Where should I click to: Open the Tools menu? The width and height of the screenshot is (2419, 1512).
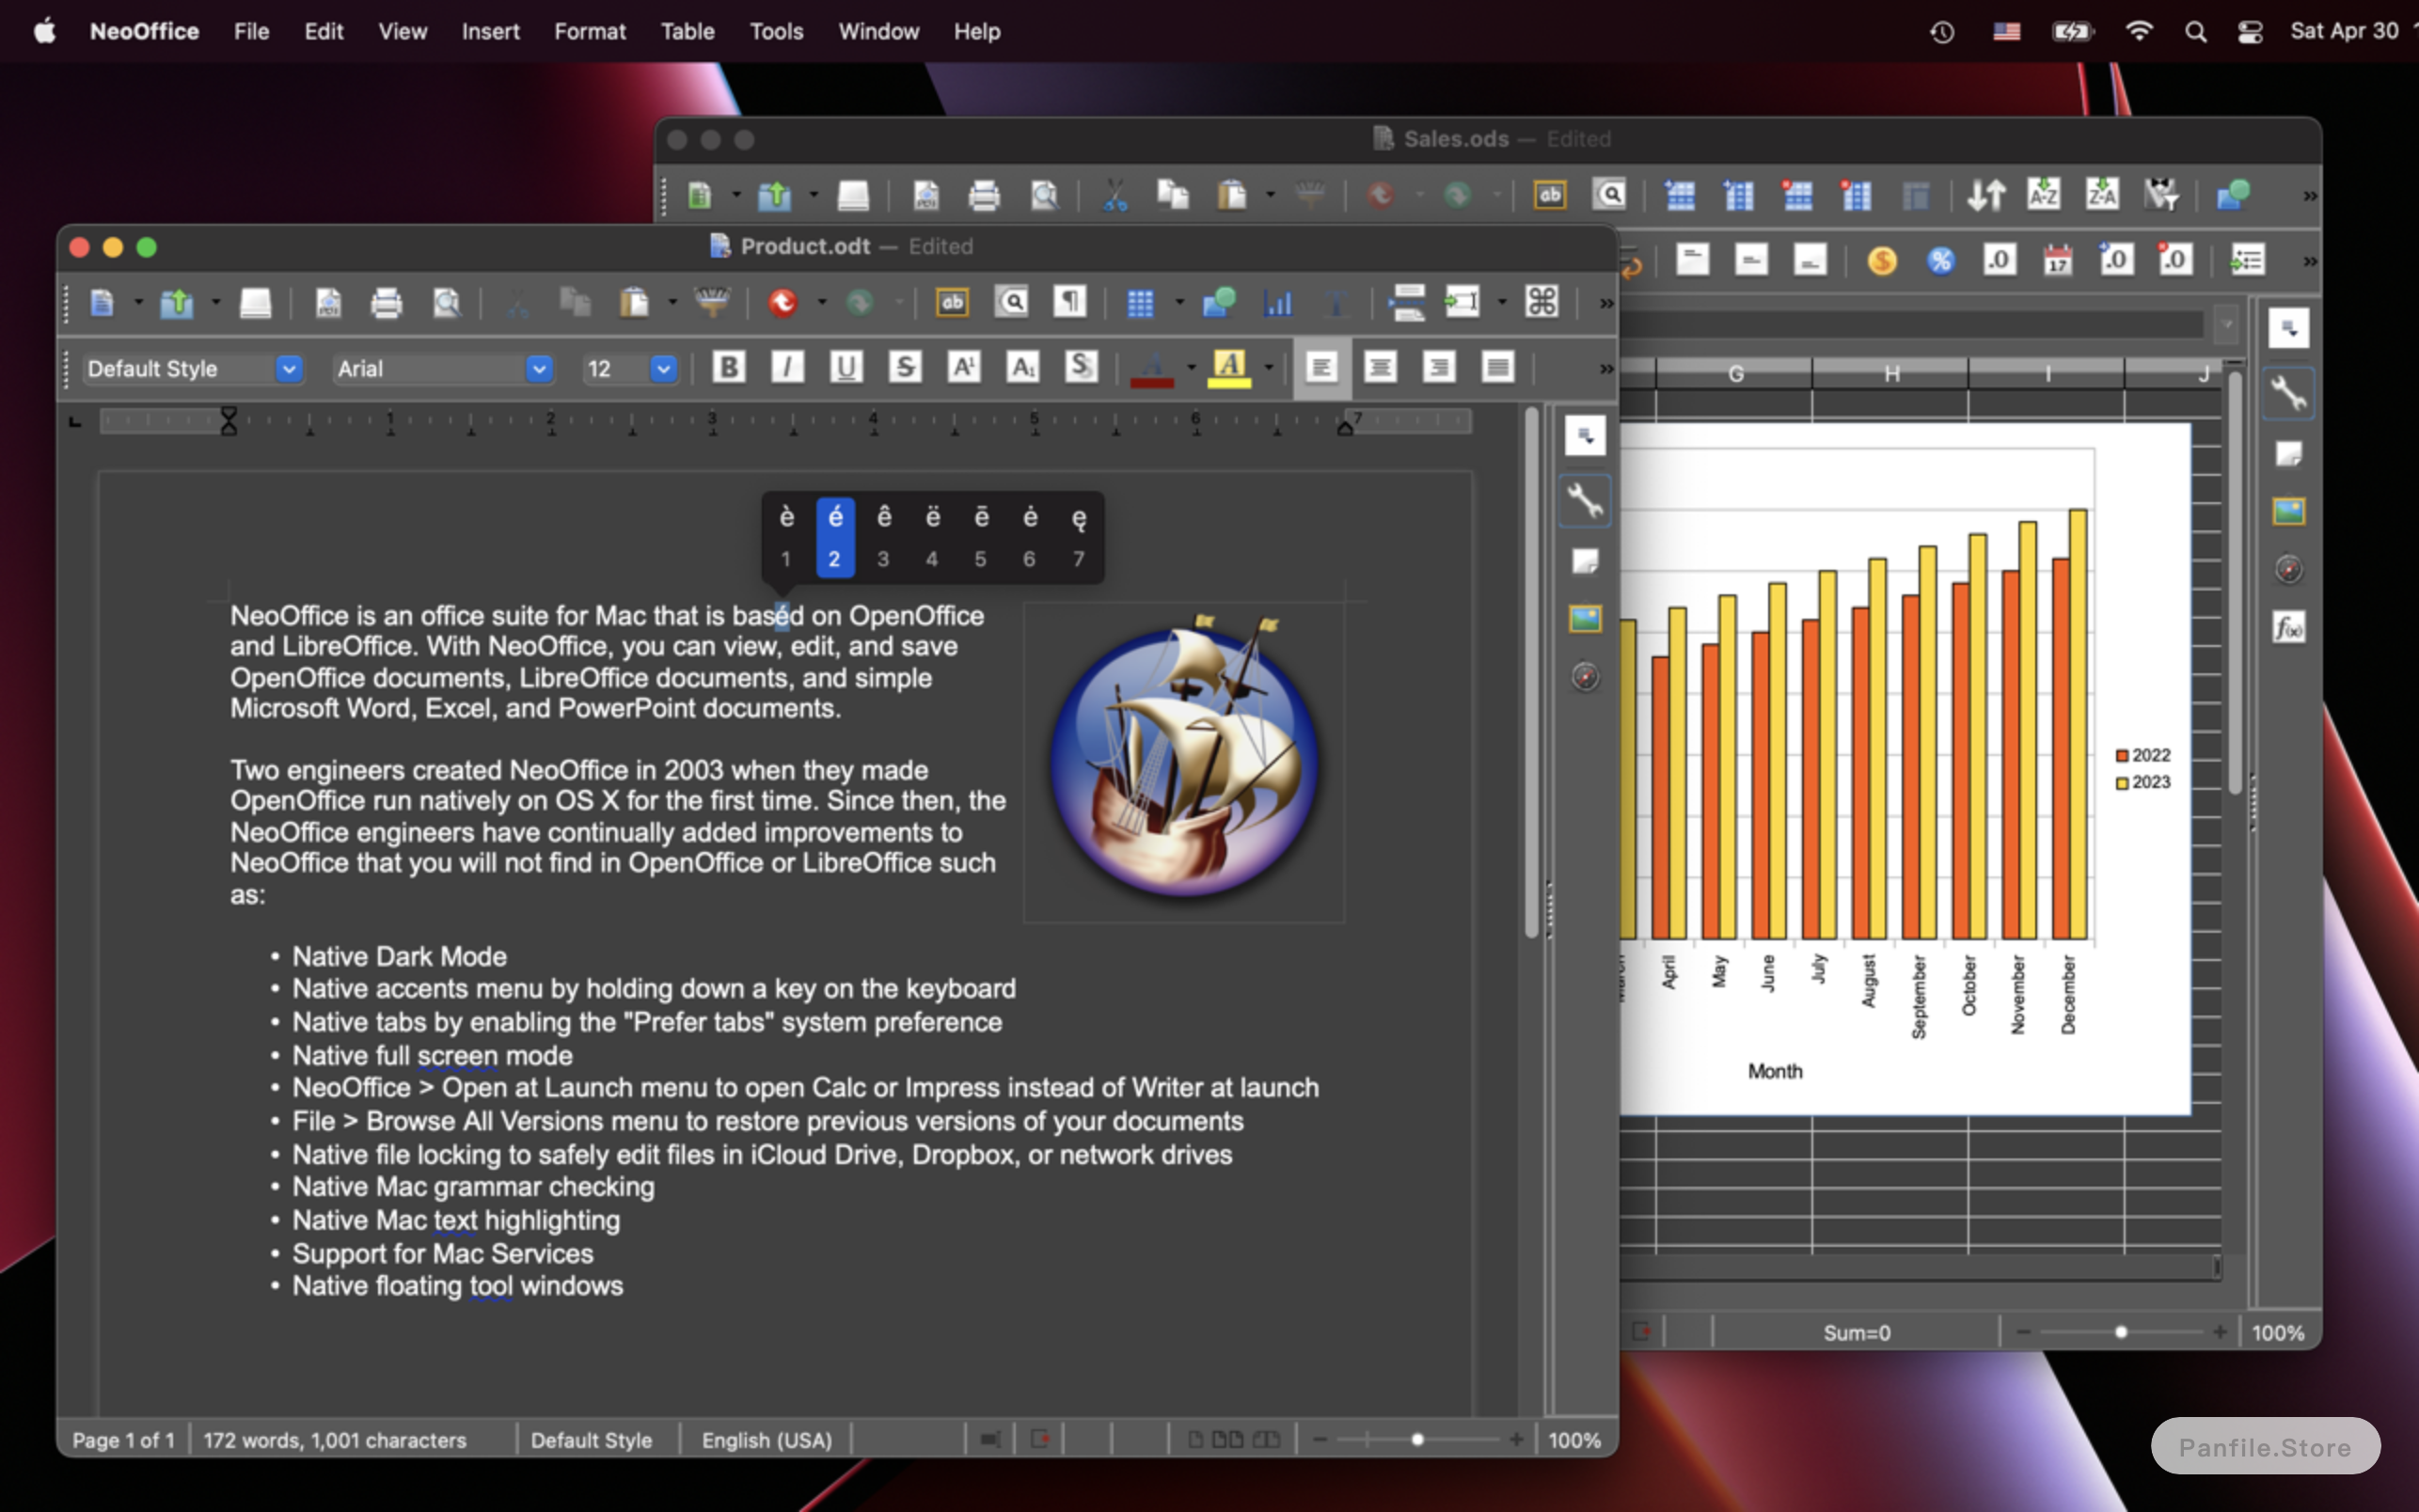(776, 31)
